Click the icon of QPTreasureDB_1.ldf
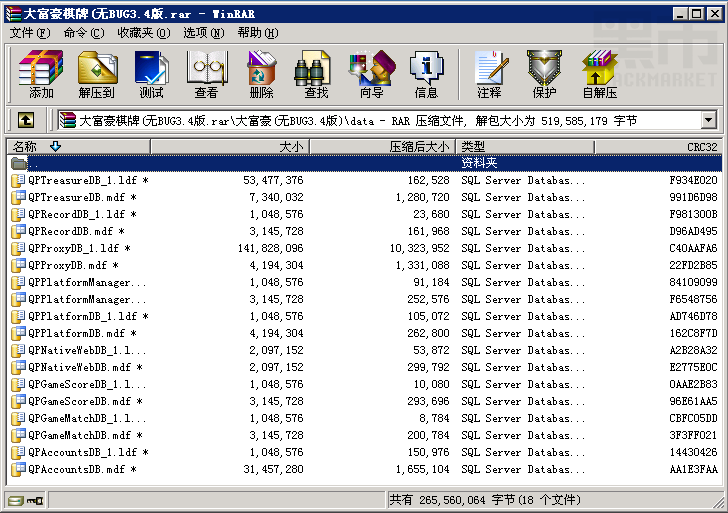This screenshot has height=513, width=728. coord(18,180)
